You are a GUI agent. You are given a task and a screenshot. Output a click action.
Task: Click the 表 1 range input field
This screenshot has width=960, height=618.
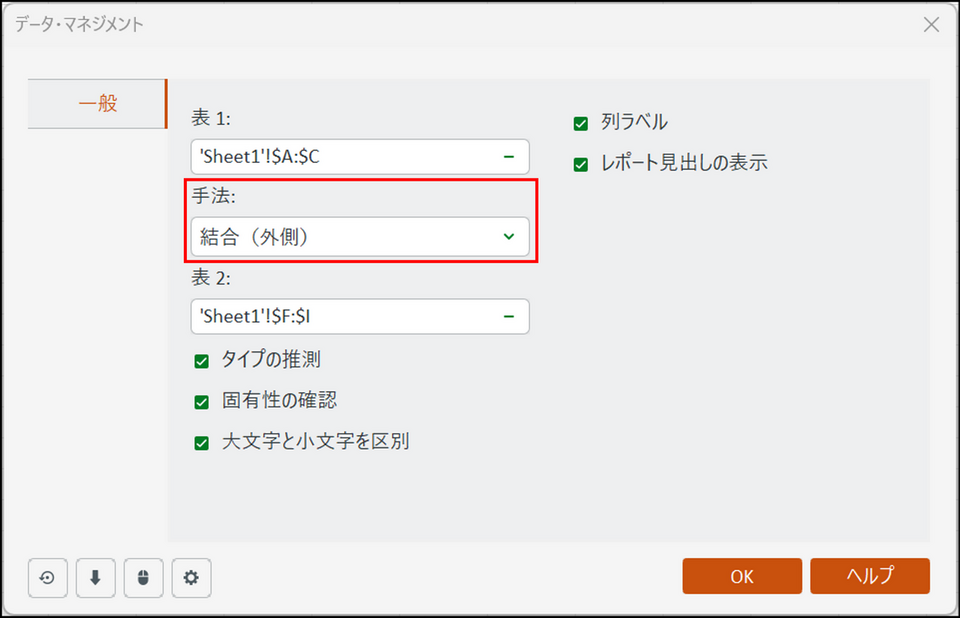[x=360, y=157]
